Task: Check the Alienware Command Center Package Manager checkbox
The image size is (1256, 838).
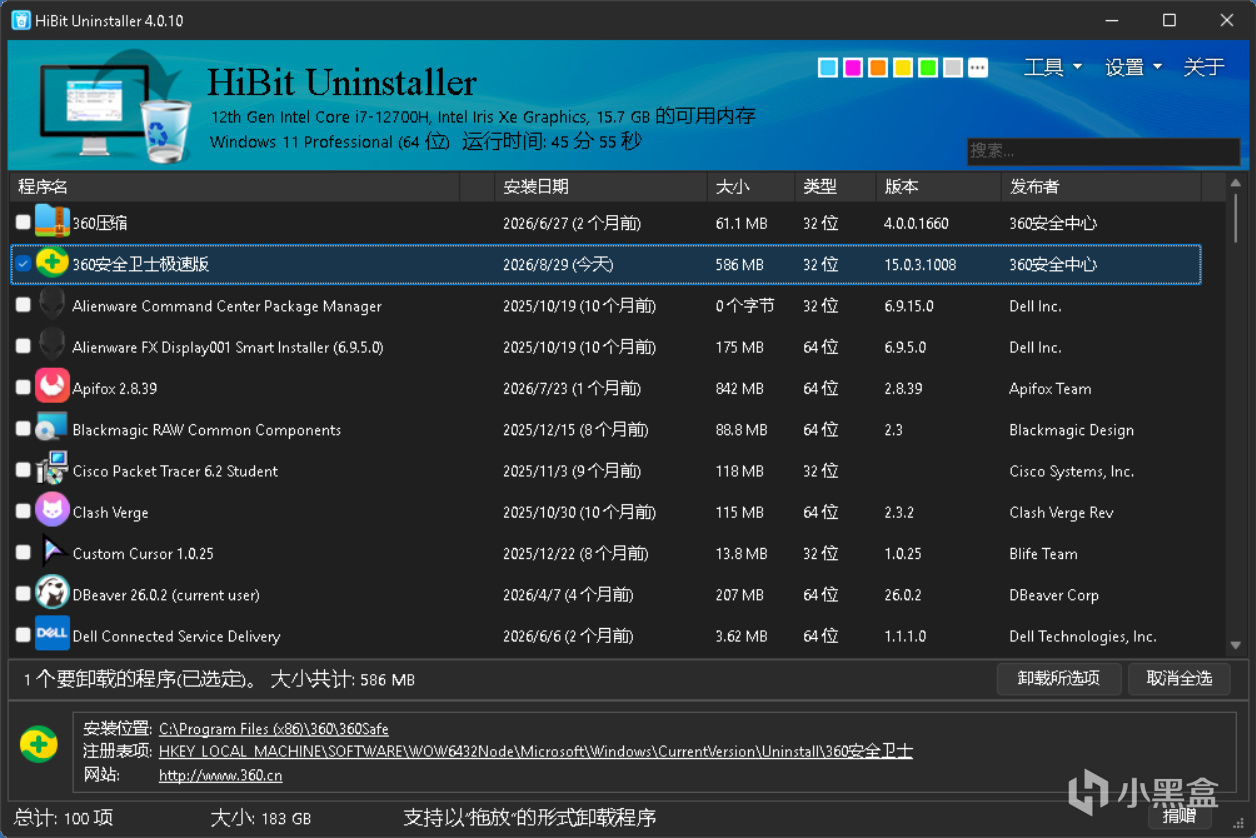Action: click(x=23, y=305)
